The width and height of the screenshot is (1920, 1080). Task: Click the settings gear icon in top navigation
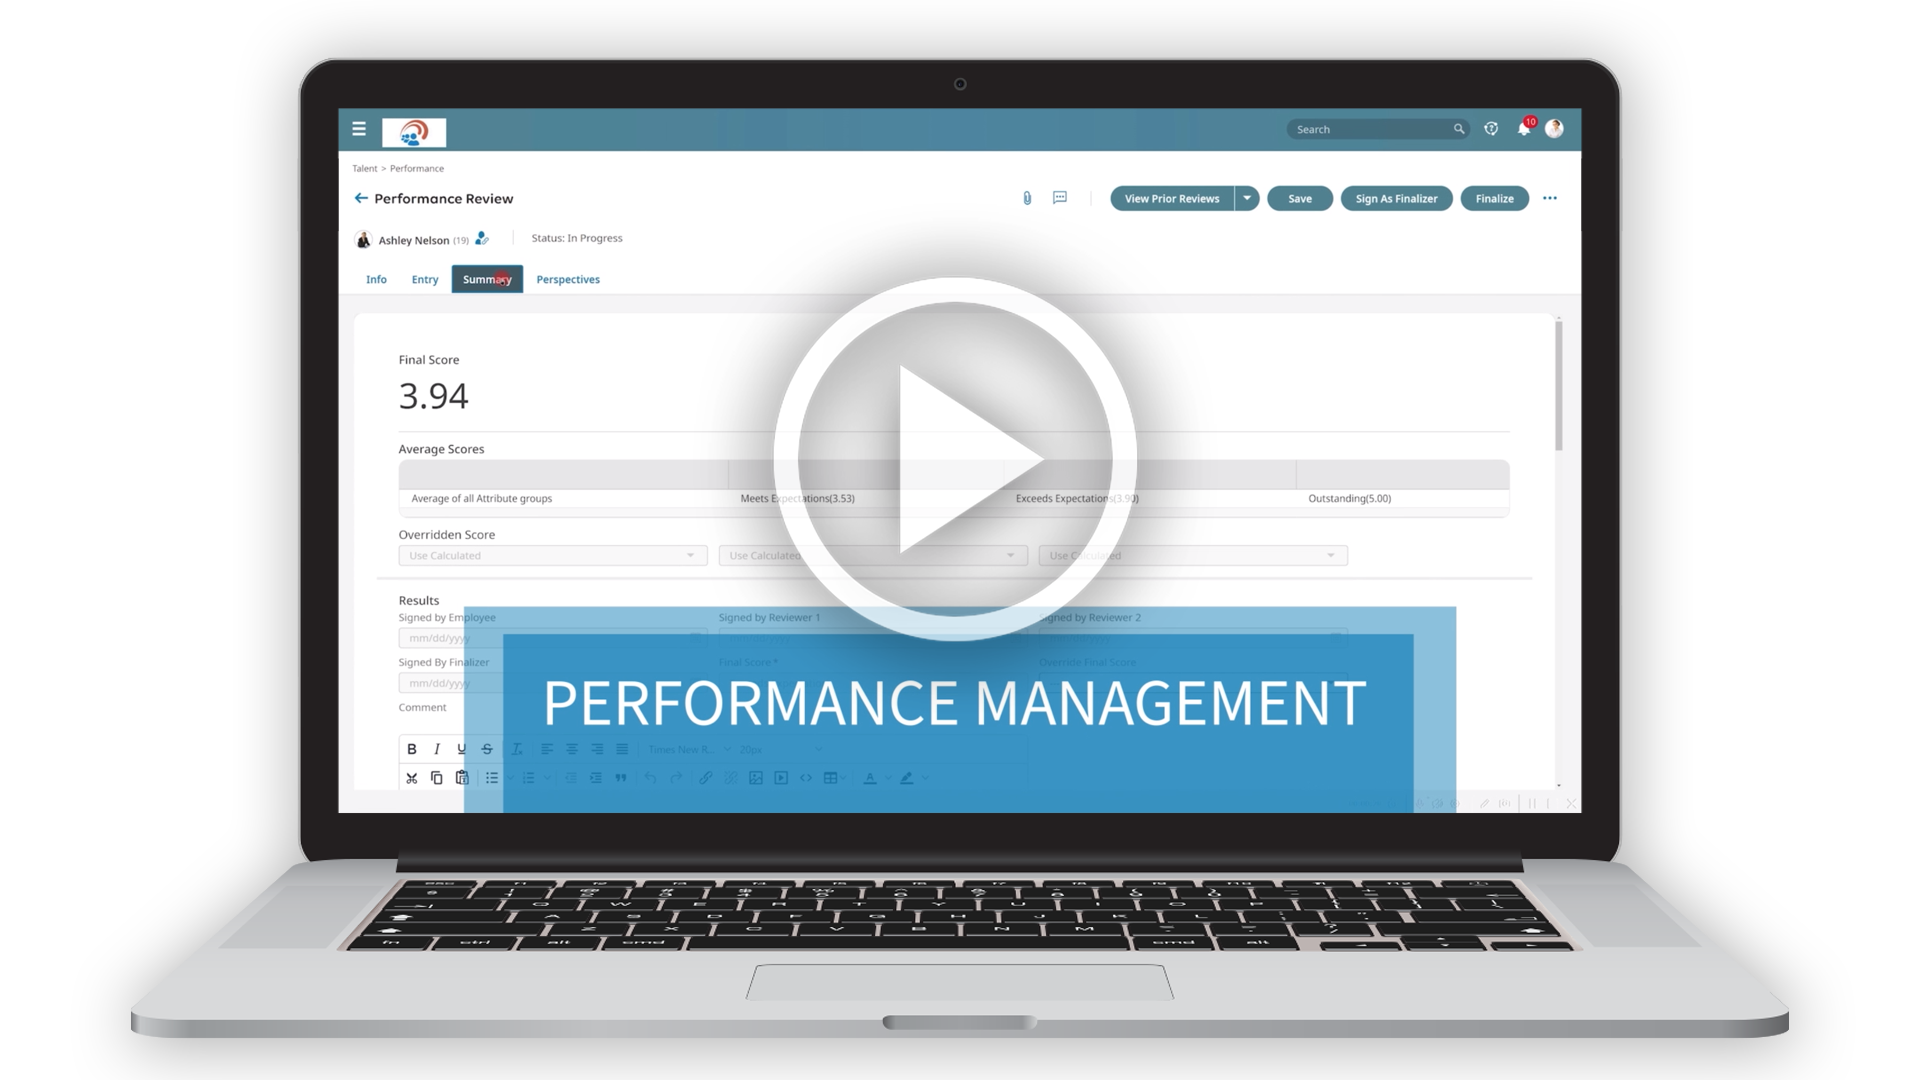coord(1491,128)
